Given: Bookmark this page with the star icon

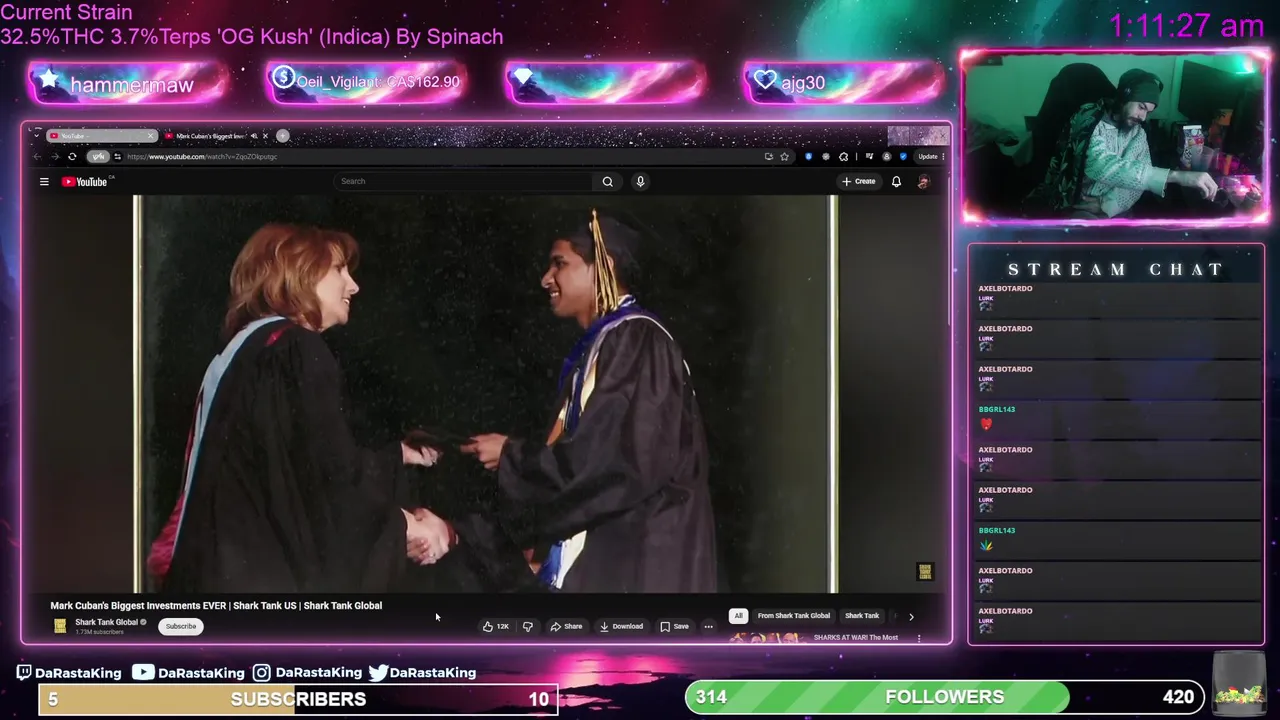Looking at the screenshot, I should pos(784,156).
